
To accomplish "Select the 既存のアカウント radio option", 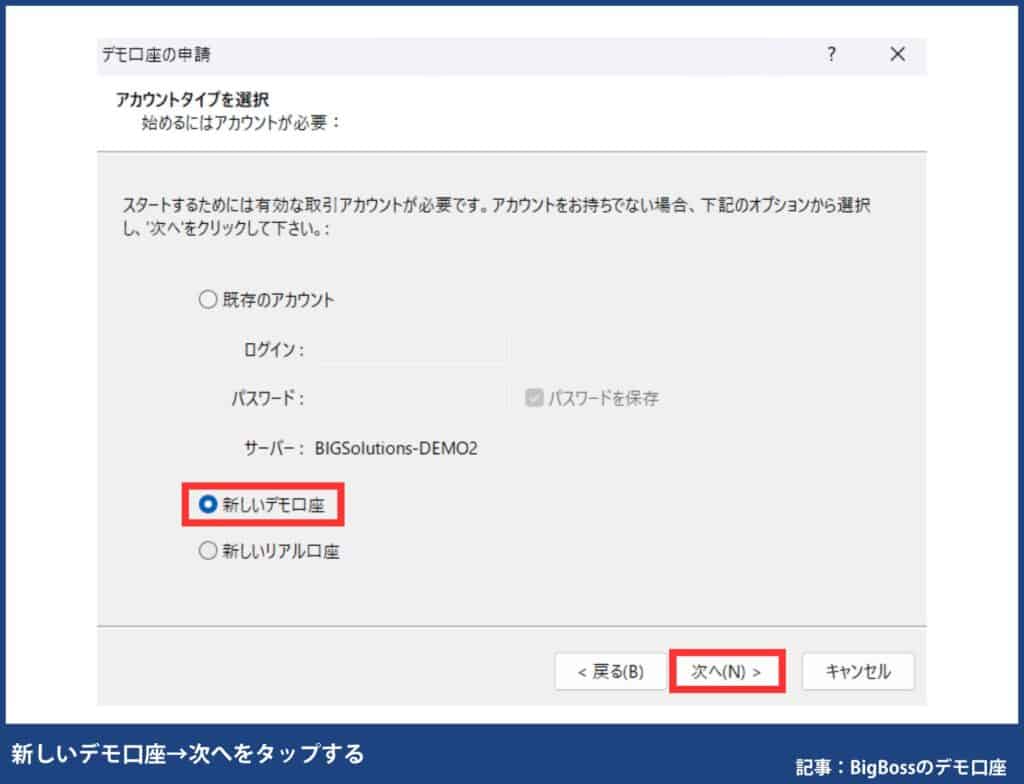I will (209, 298).
